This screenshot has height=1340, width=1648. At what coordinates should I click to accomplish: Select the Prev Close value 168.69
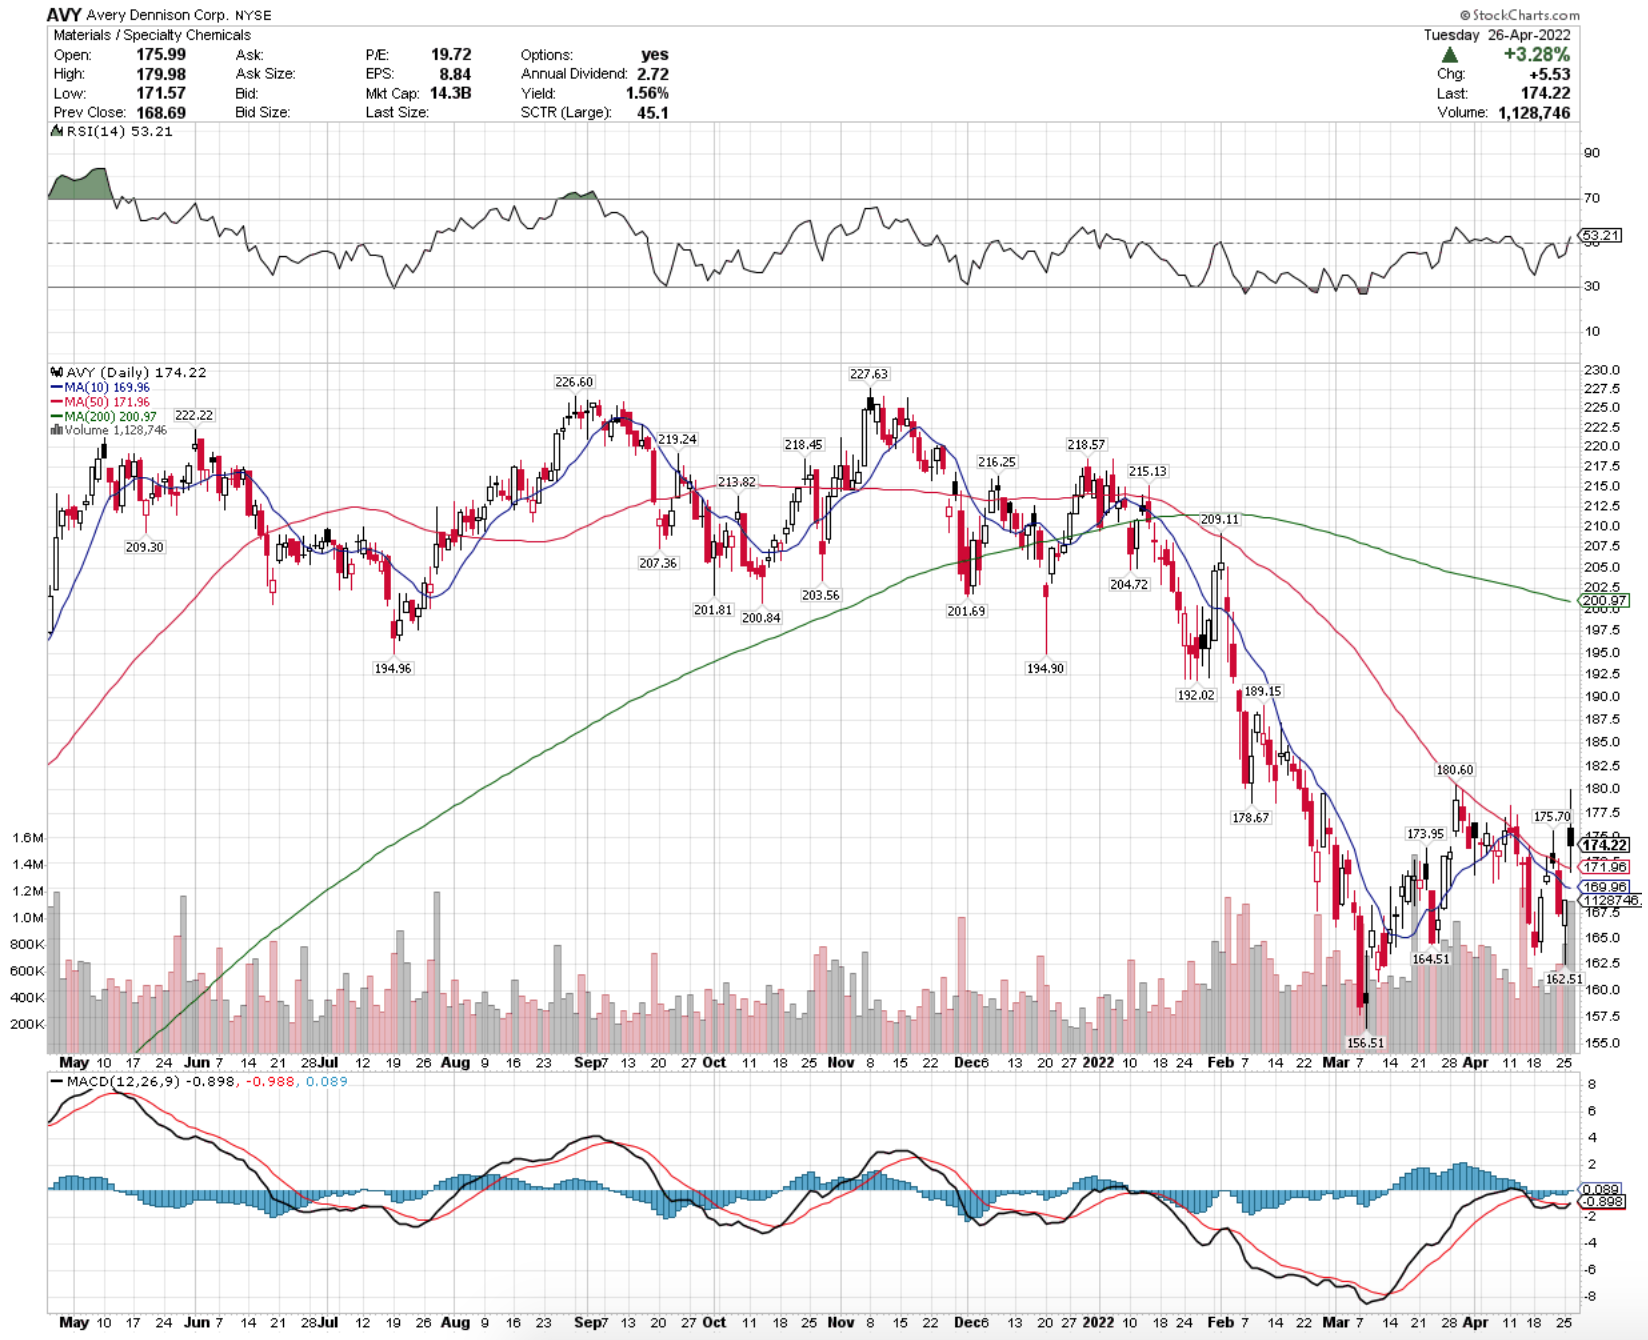[x=161, y=112]
